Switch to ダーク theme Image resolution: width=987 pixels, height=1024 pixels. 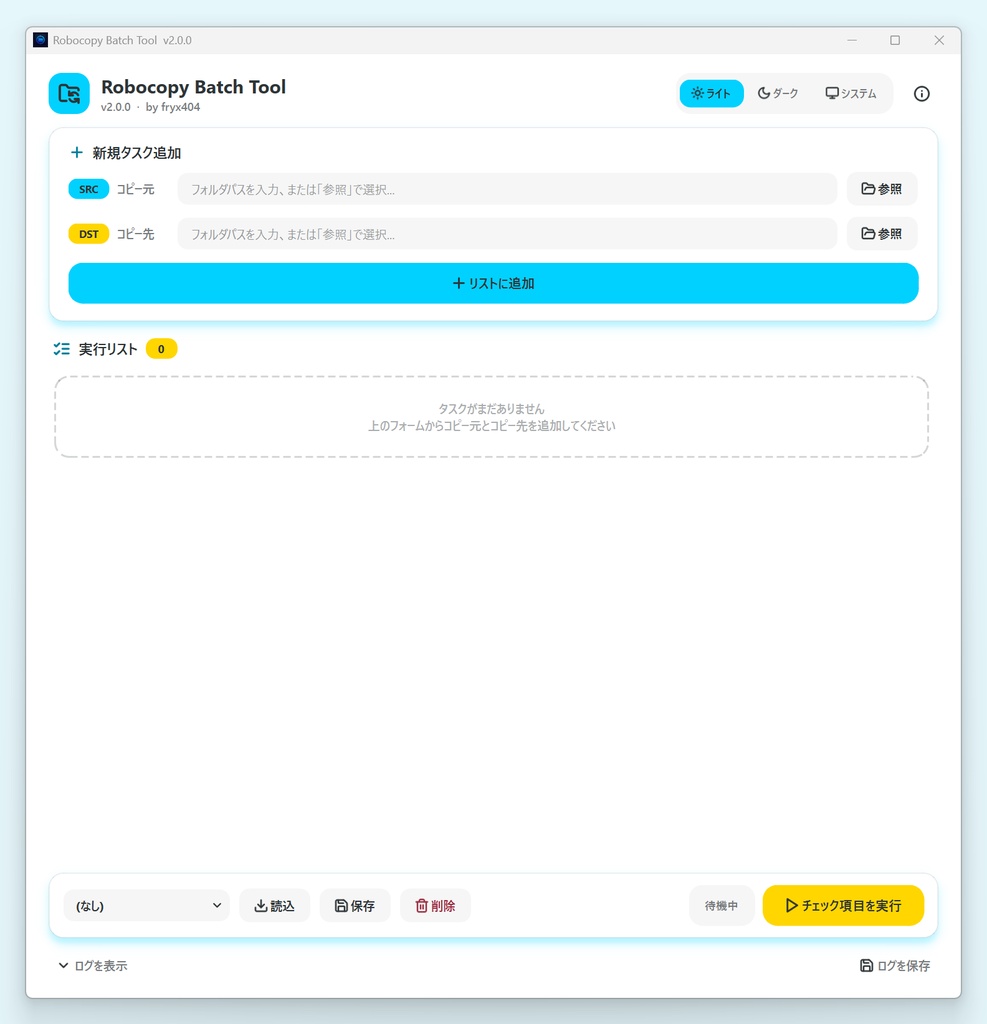coord(778,93)
